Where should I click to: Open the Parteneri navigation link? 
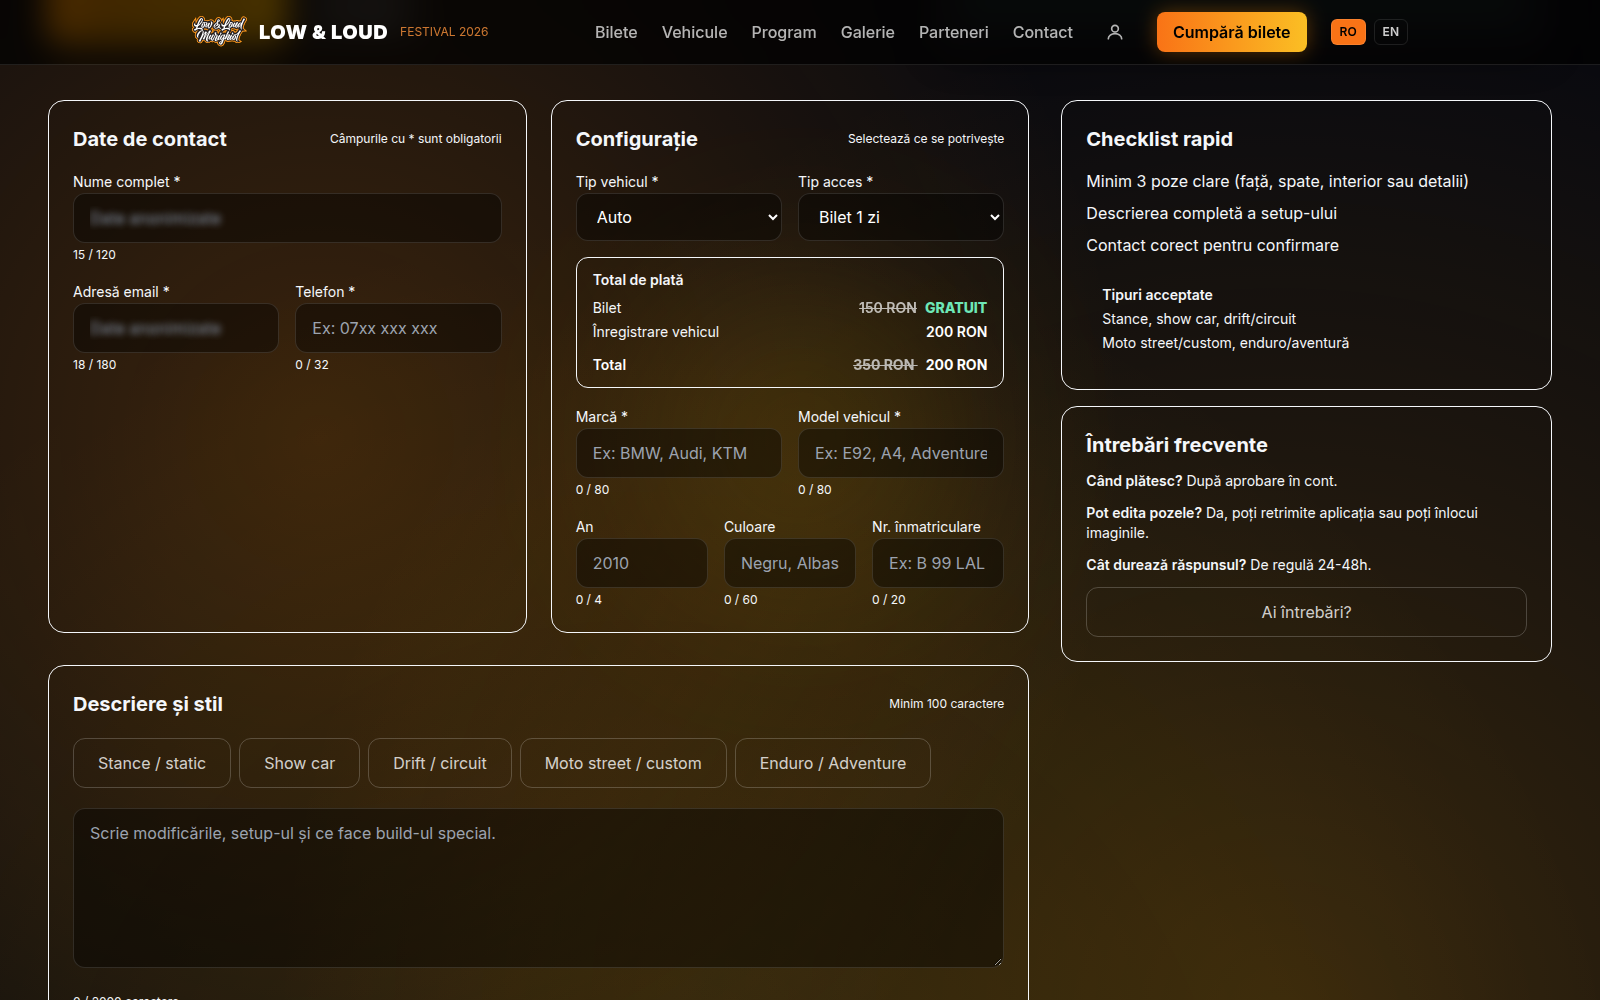[954, 32]
